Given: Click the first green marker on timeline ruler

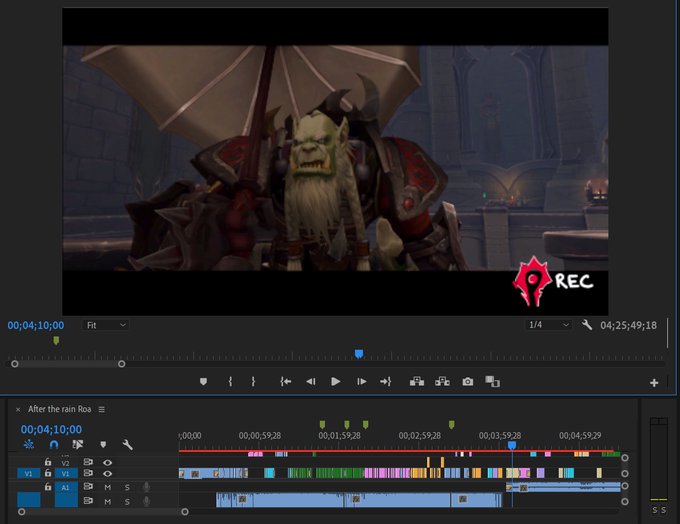Looking at the screenshot, I should pyautogui.click(x=322, y=424).
